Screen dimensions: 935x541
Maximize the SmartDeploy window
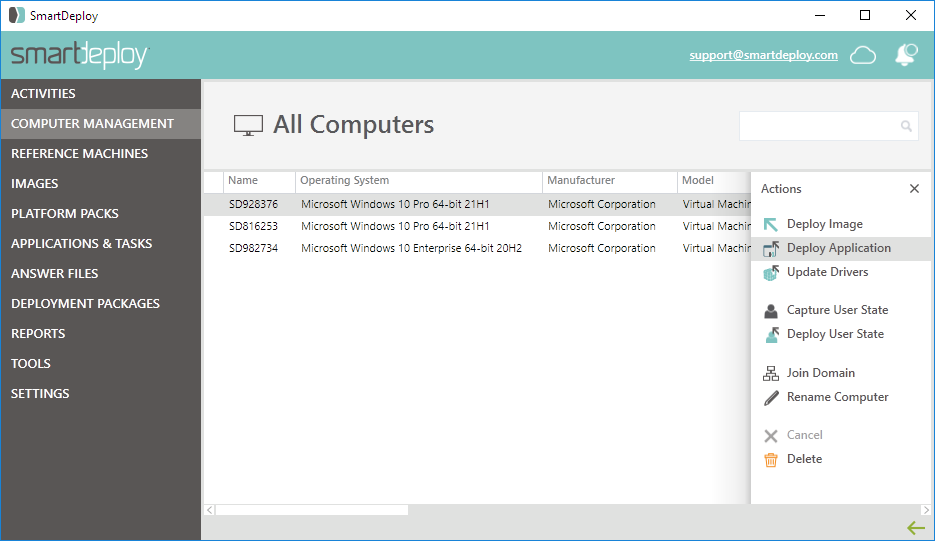[865, 16]
